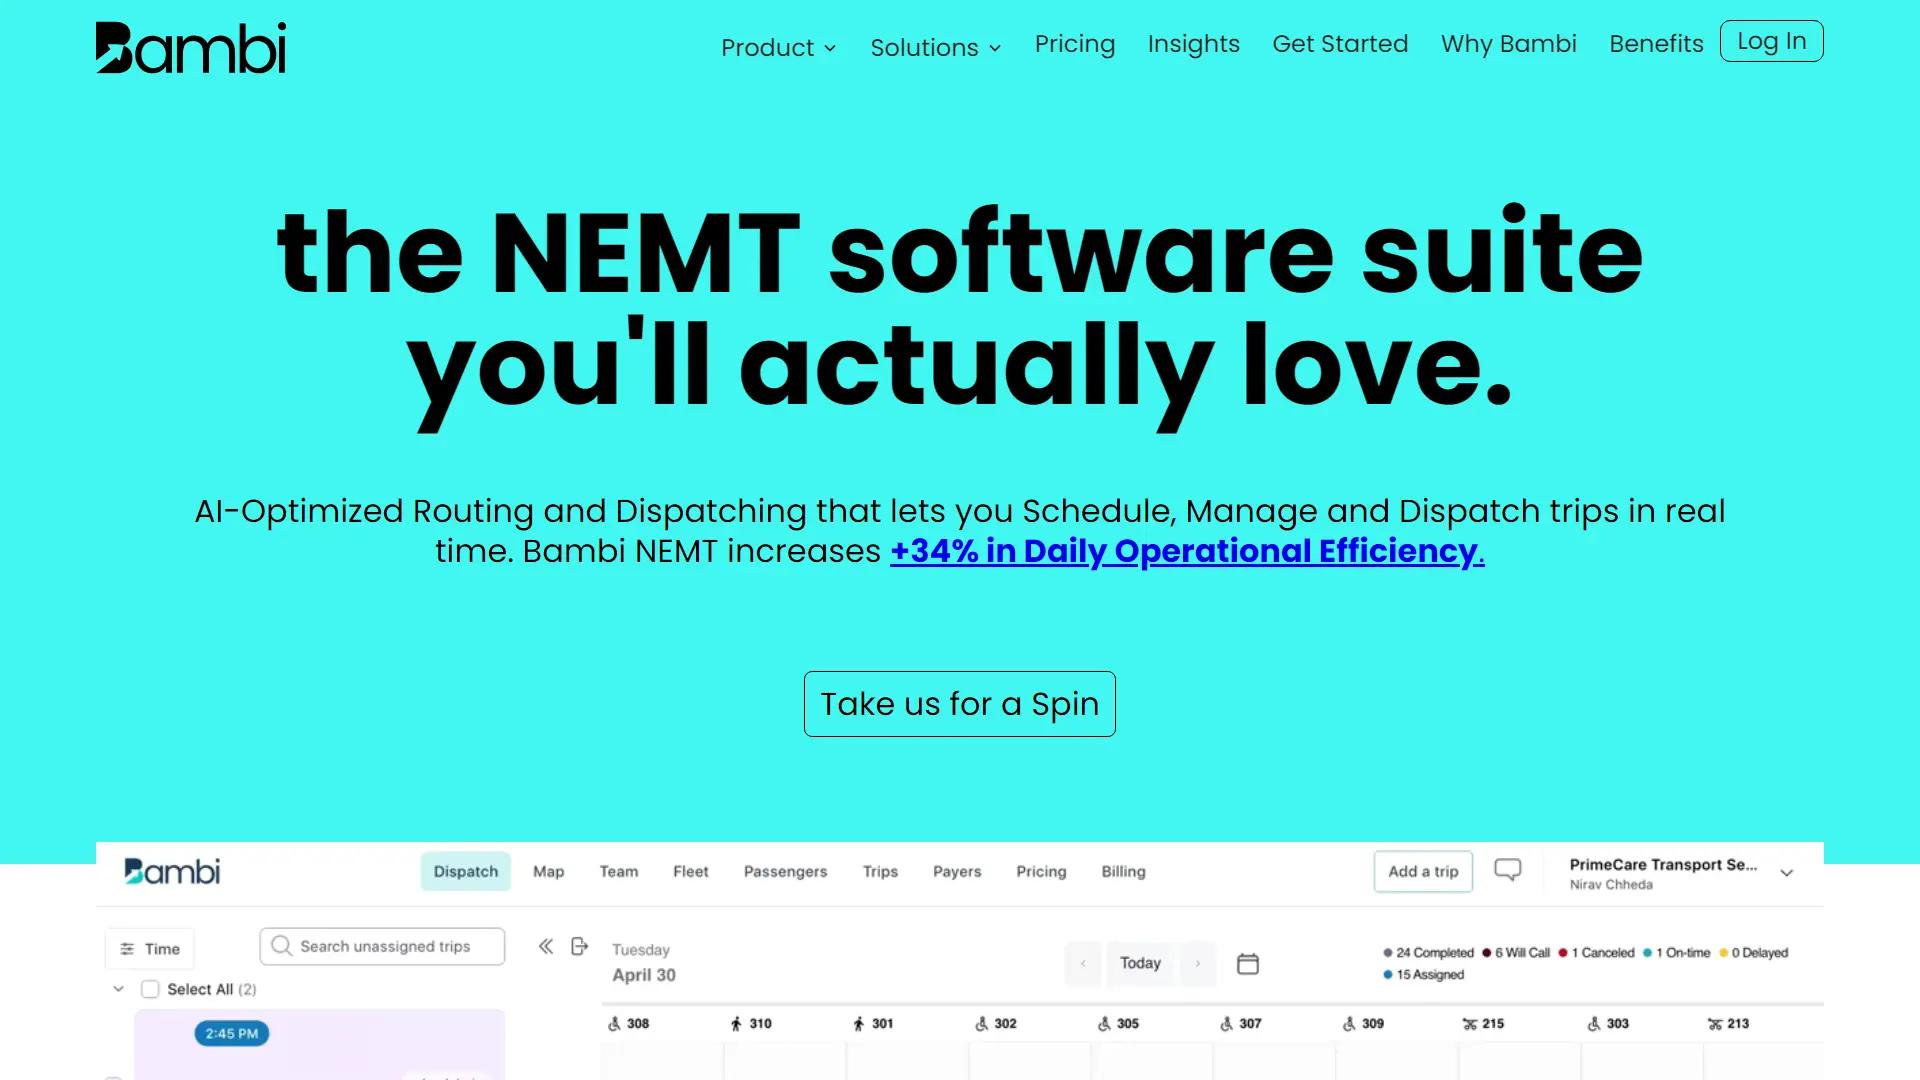Switch to the Fleet tab
This screenshot has height=1080, width=1920.
pyautogui.click(x=691, y=872)
